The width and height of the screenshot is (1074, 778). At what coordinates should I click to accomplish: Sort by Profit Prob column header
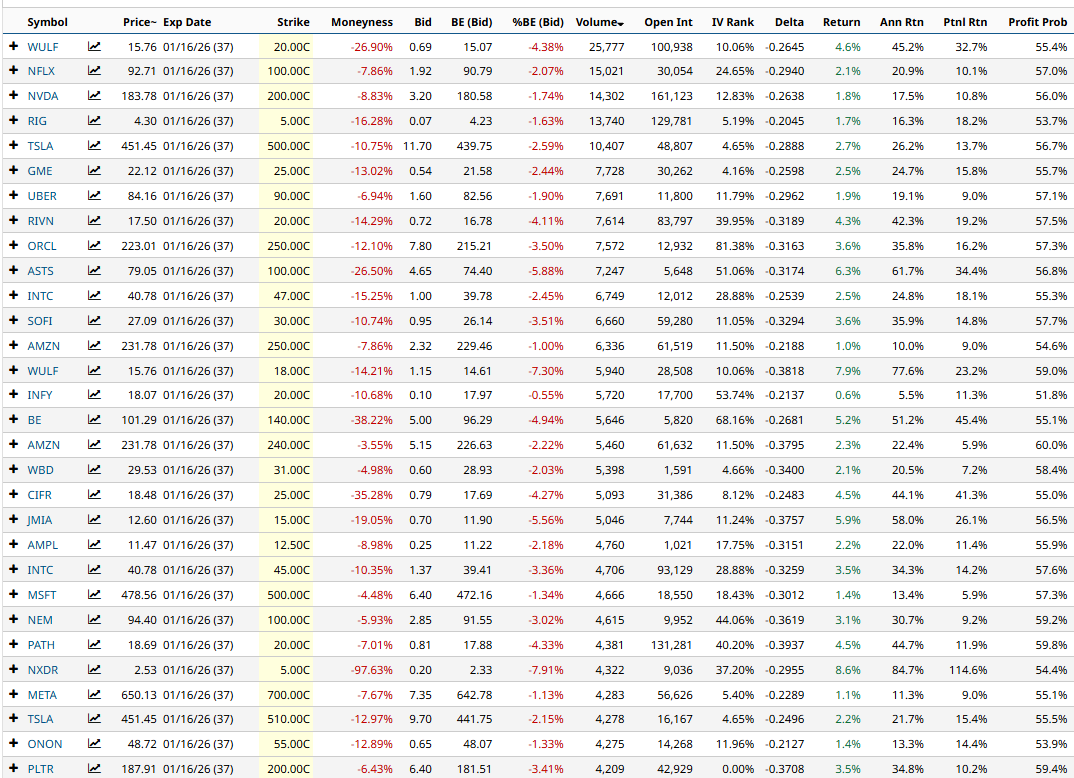[1038, 22]
